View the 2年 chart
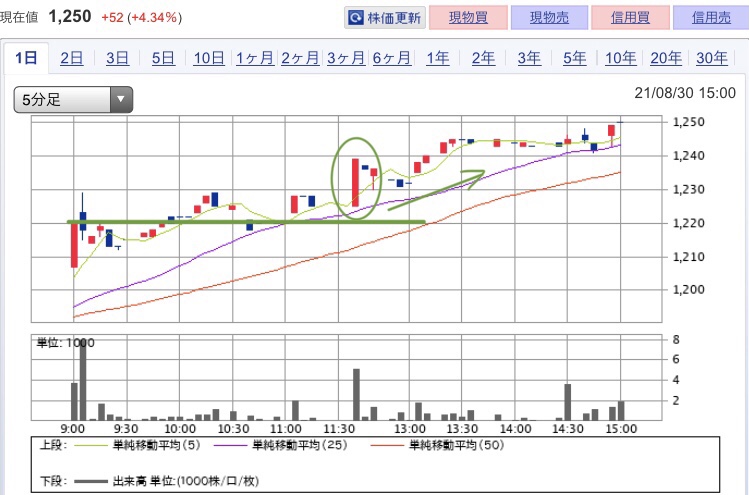The height and width of the screenshot is (495, 749). click(483, 58)
